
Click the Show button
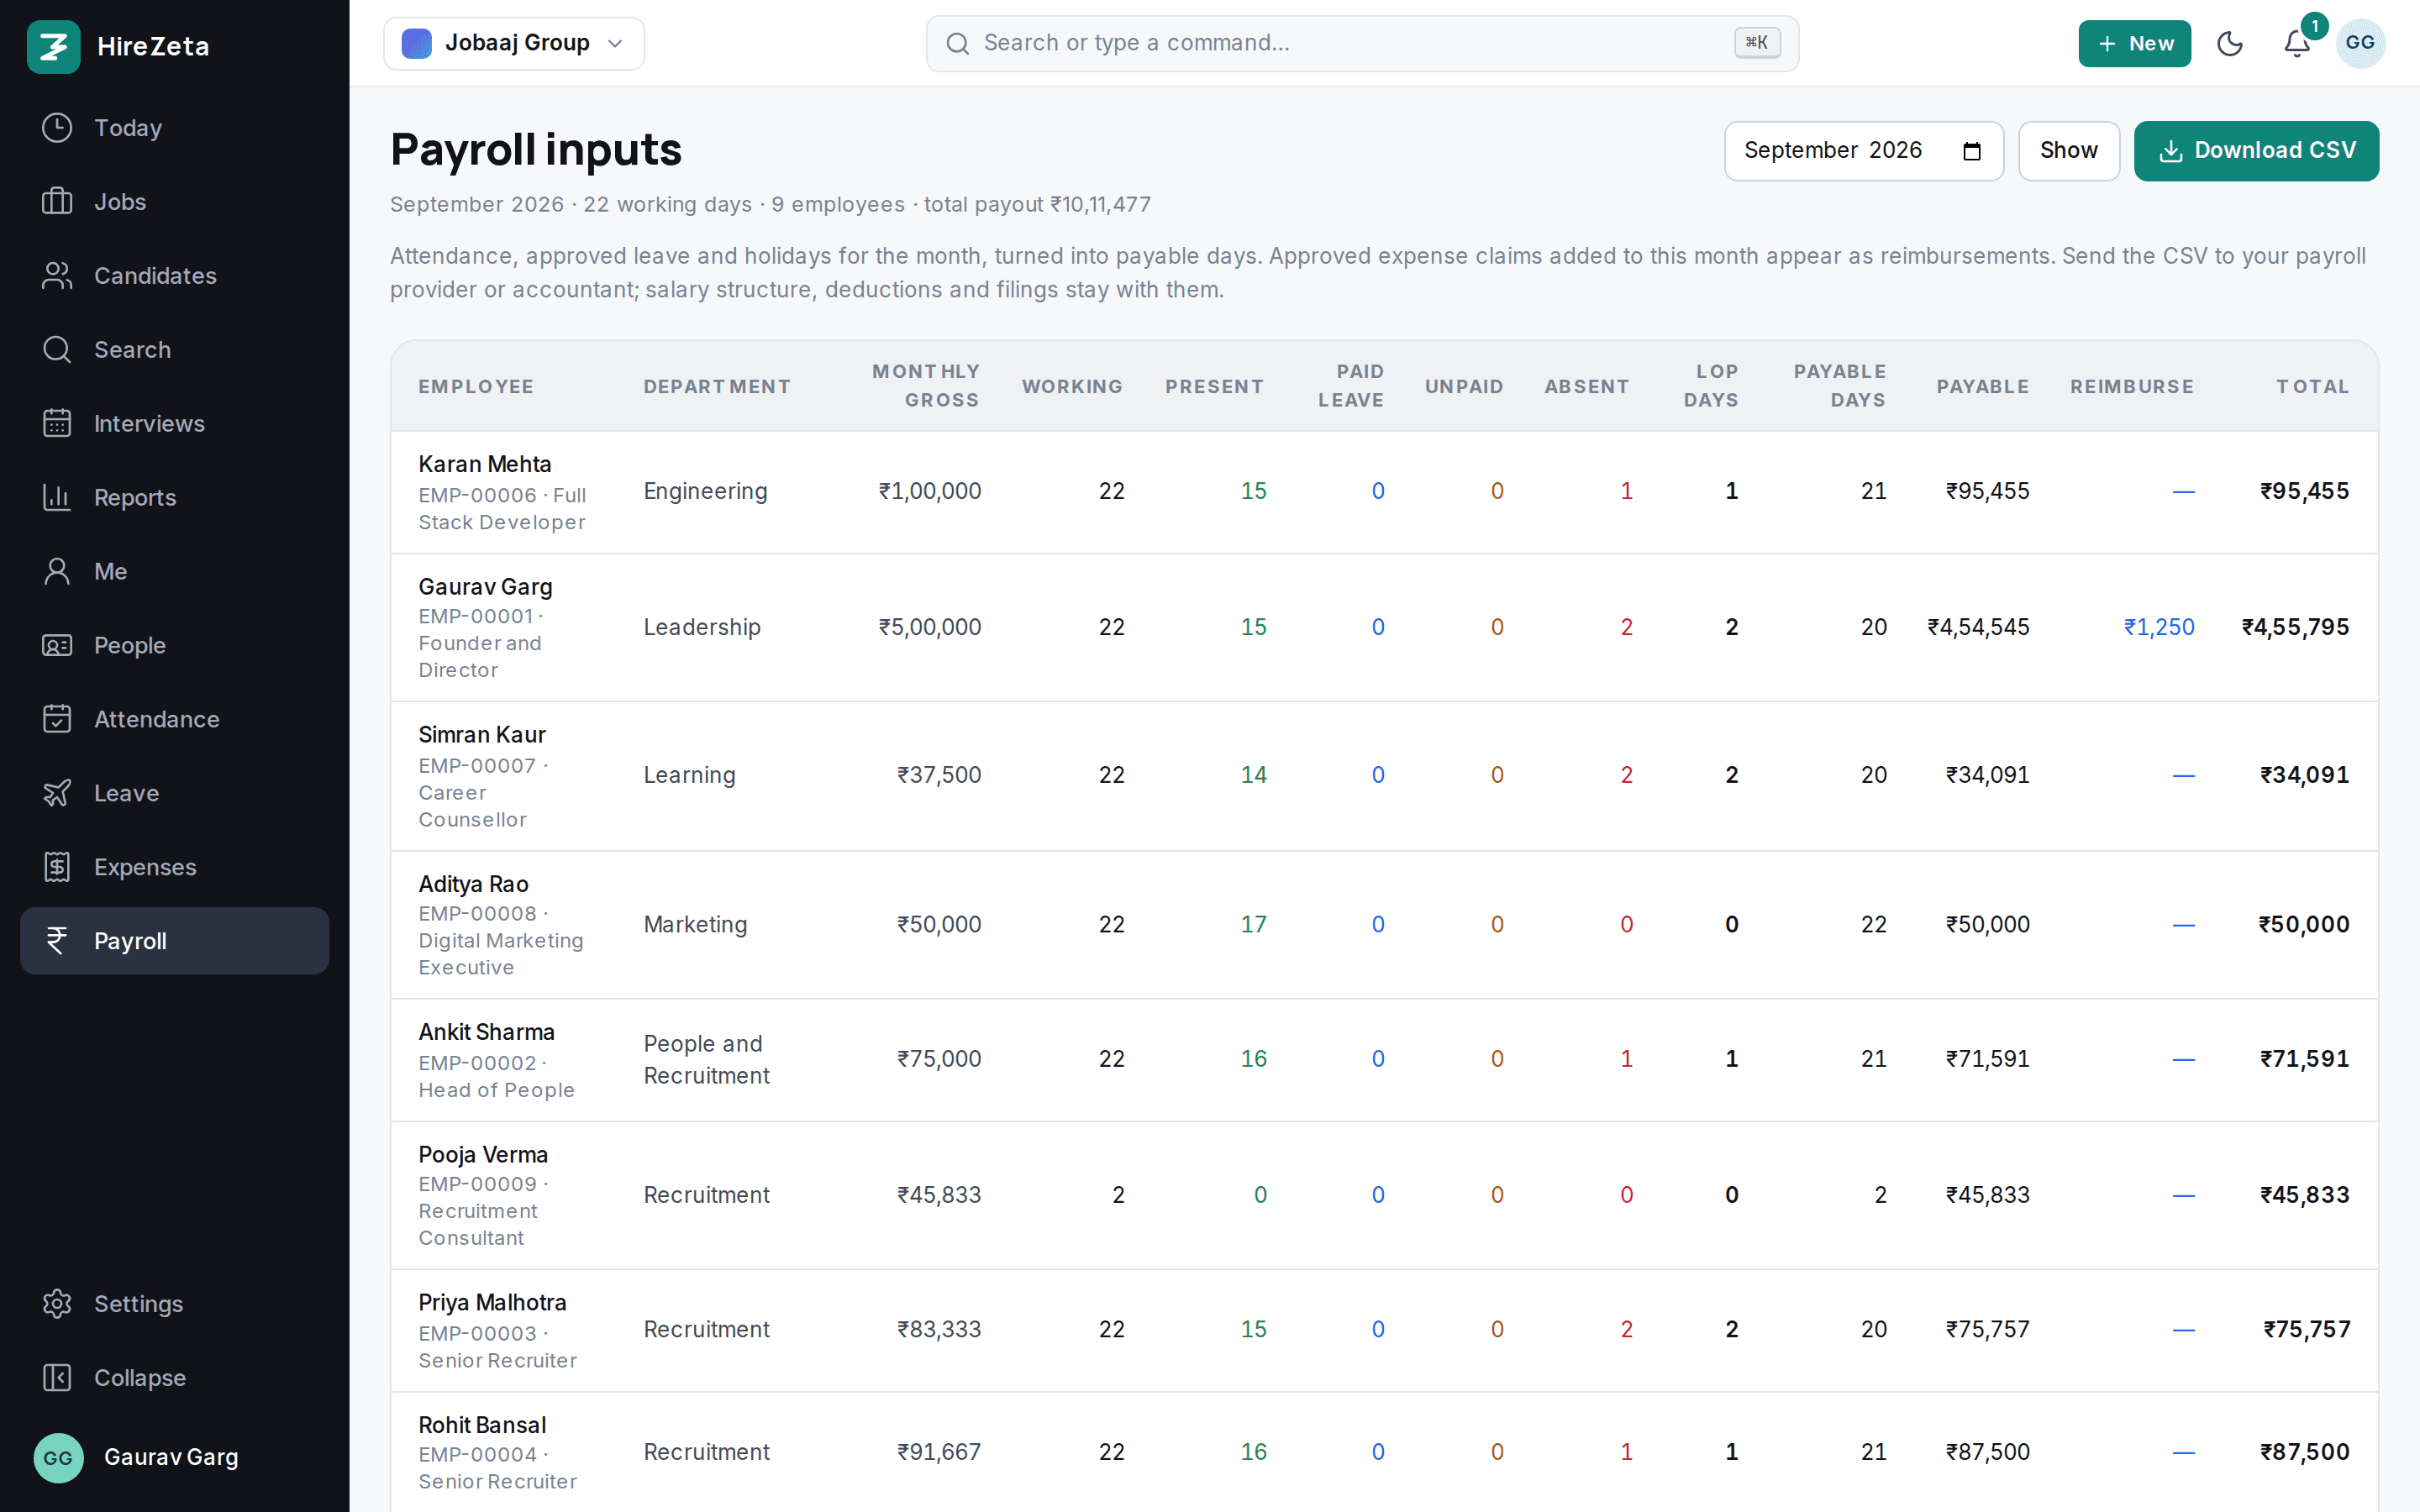click(x=2068, y=151)
